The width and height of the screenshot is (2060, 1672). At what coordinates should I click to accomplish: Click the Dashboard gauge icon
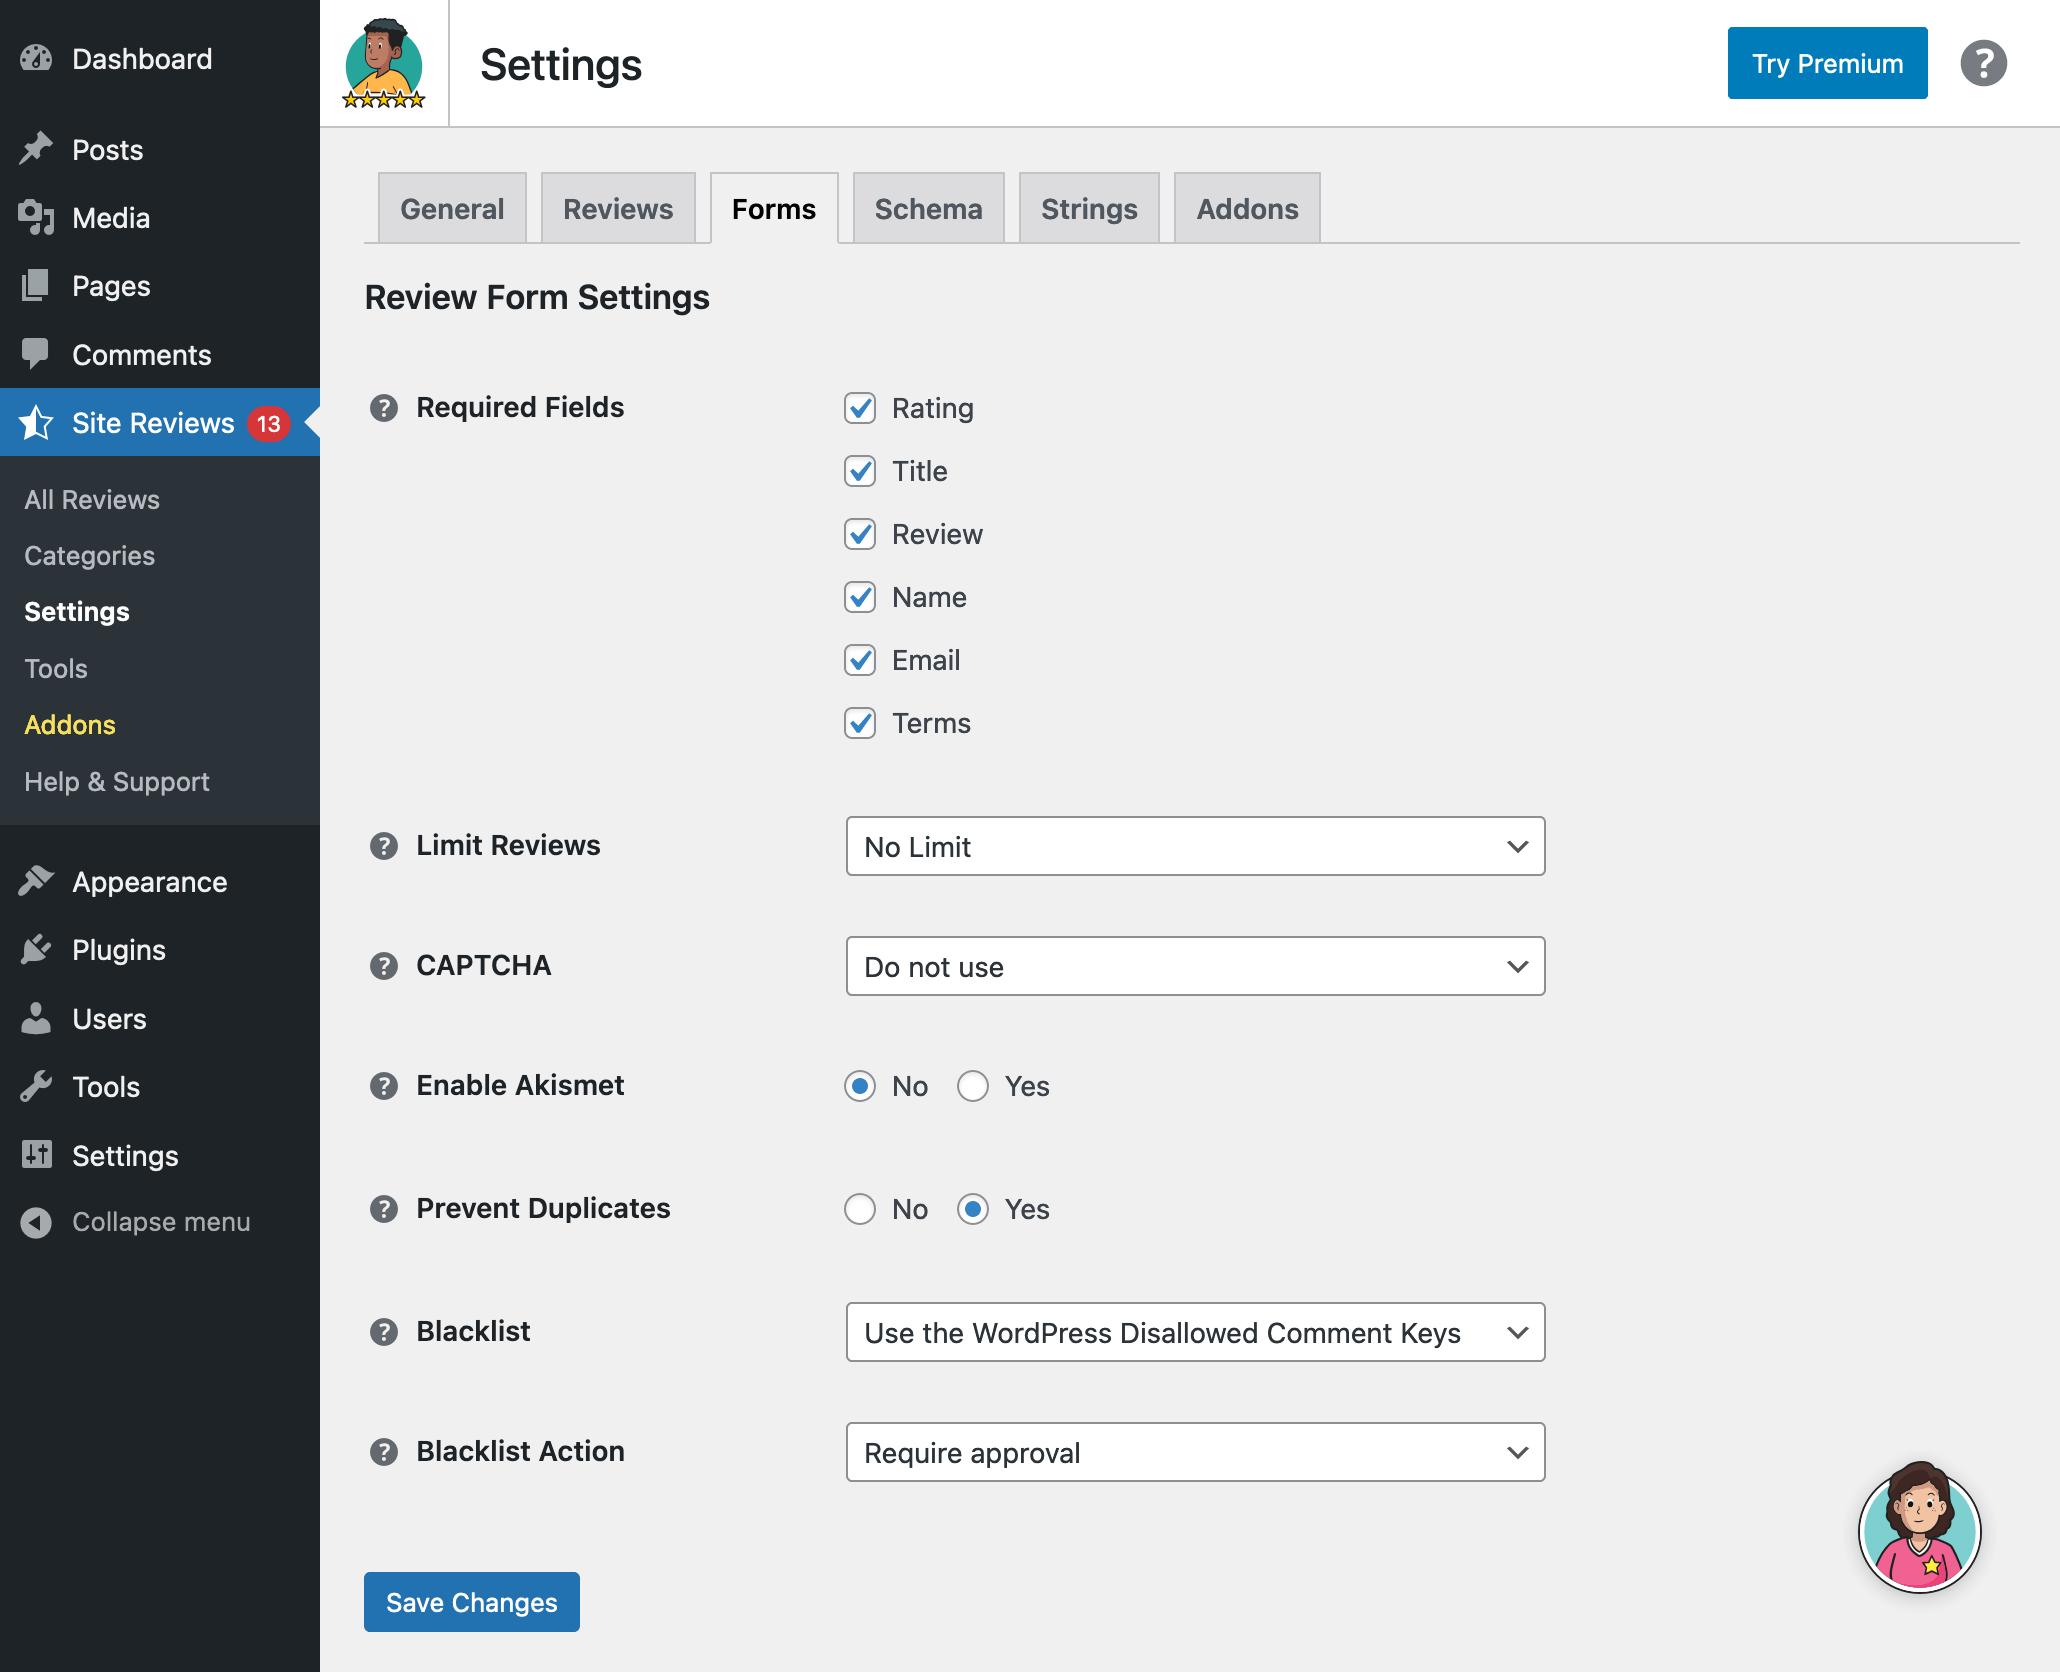click(x=36, y=59)
